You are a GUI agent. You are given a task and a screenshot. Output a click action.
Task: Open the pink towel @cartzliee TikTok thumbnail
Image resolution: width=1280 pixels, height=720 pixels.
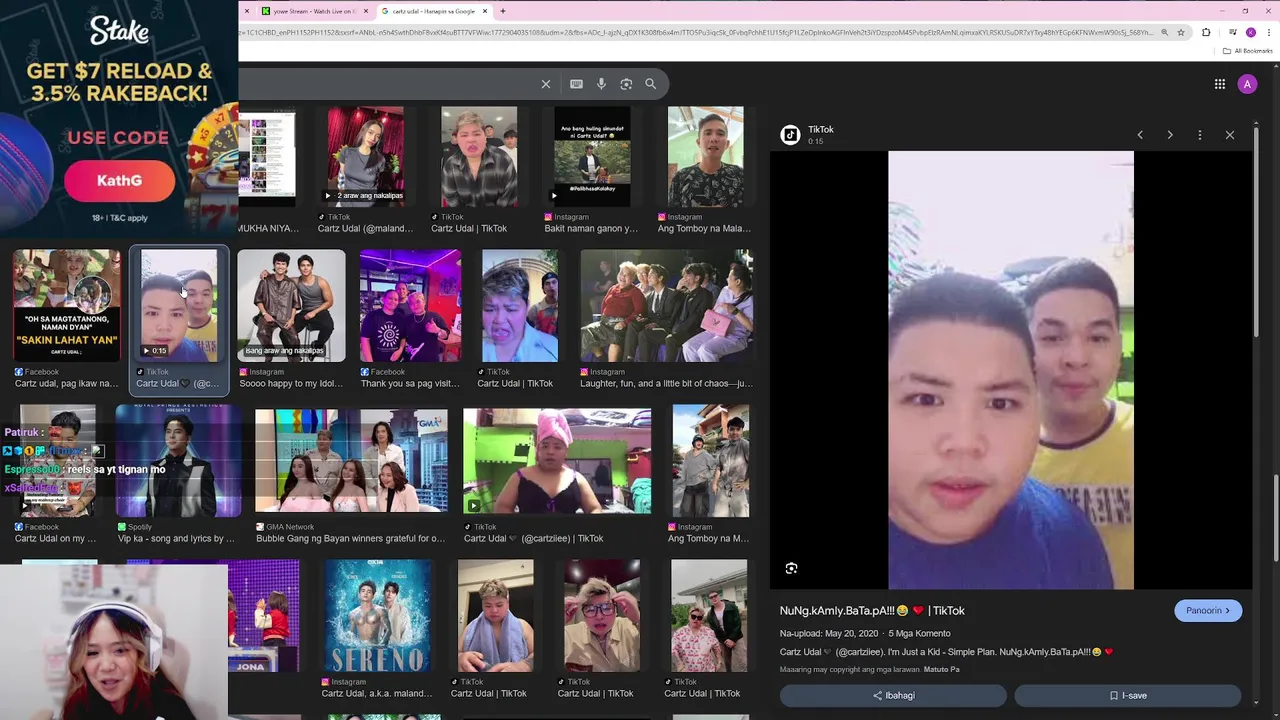click(x=557, y=461)
